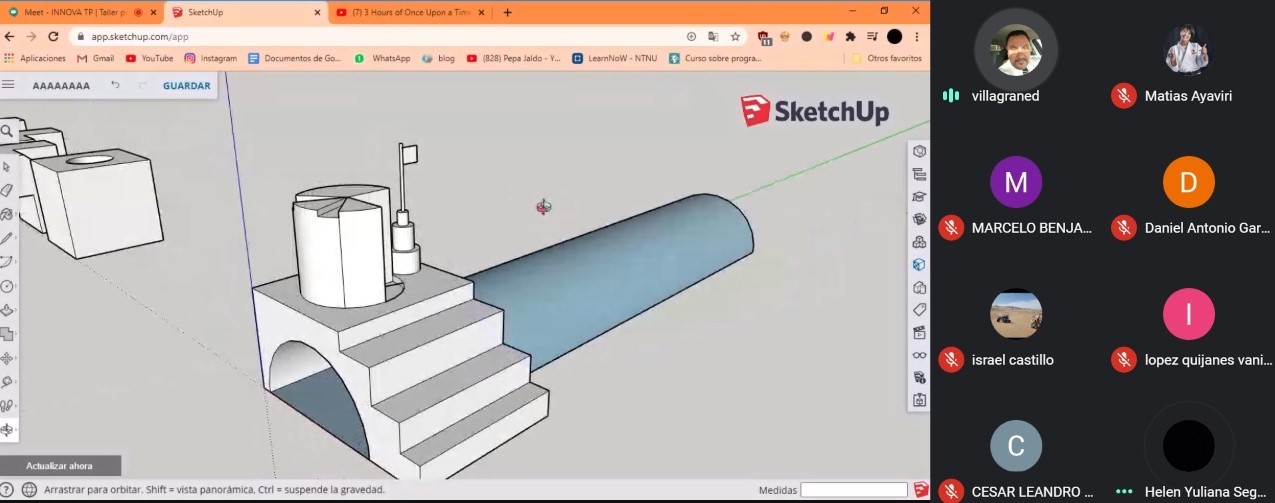The height and width of the screenshot is (503, 1275).
Task: Click the SketchUp logo next to Medidas
Action: click(920, 490)
